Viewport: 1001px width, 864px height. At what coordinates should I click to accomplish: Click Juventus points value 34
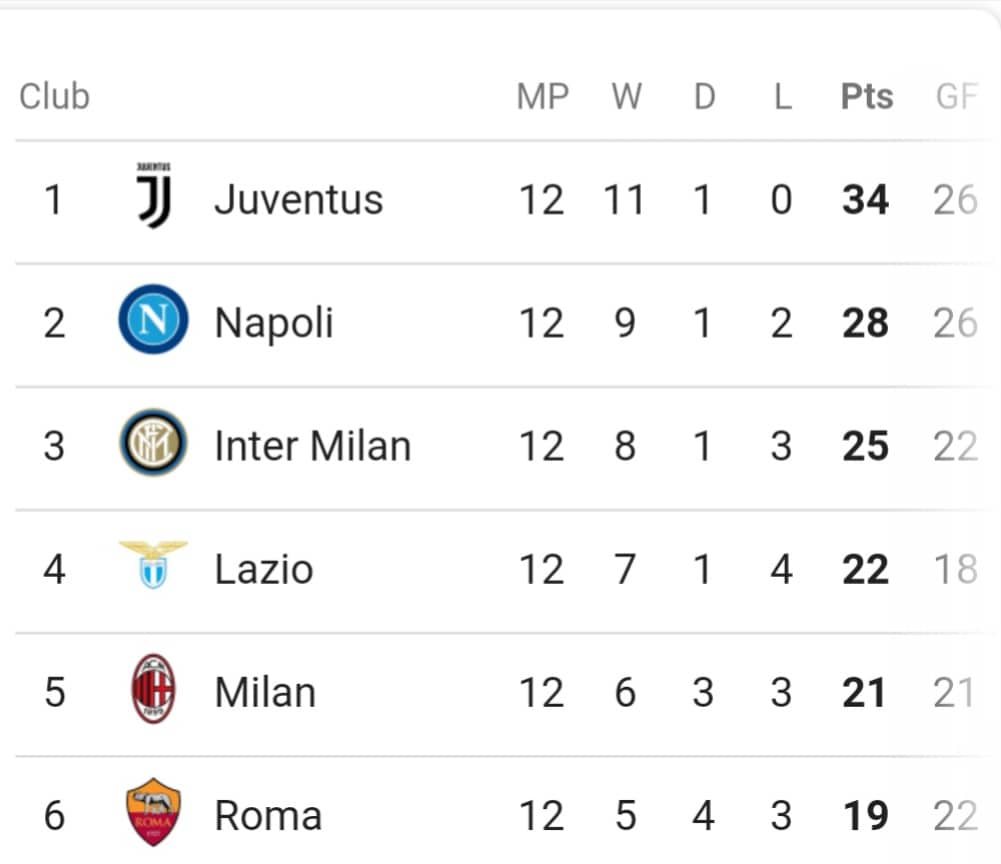(866, 200)
